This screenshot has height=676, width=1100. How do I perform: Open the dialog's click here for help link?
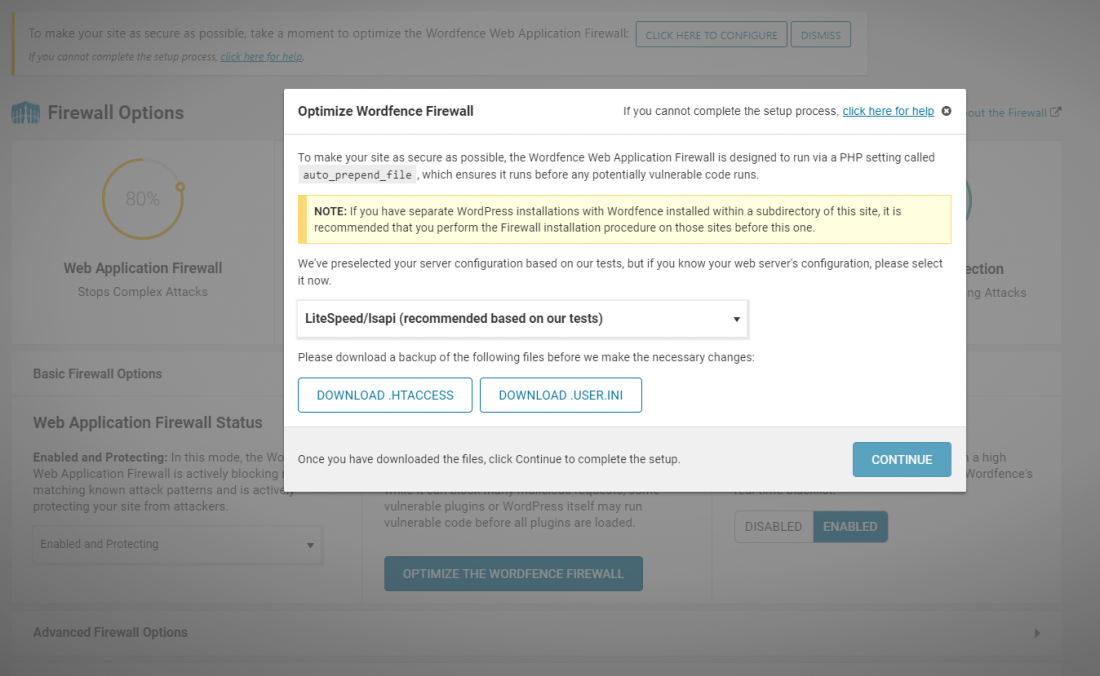pos(887,111)
